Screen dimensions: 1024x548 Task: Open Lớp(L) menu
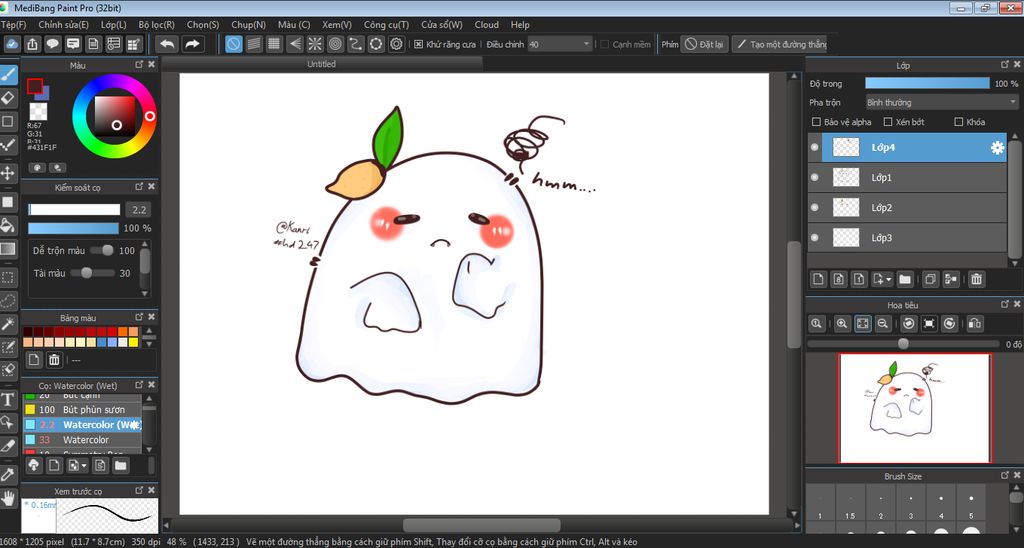114,25
